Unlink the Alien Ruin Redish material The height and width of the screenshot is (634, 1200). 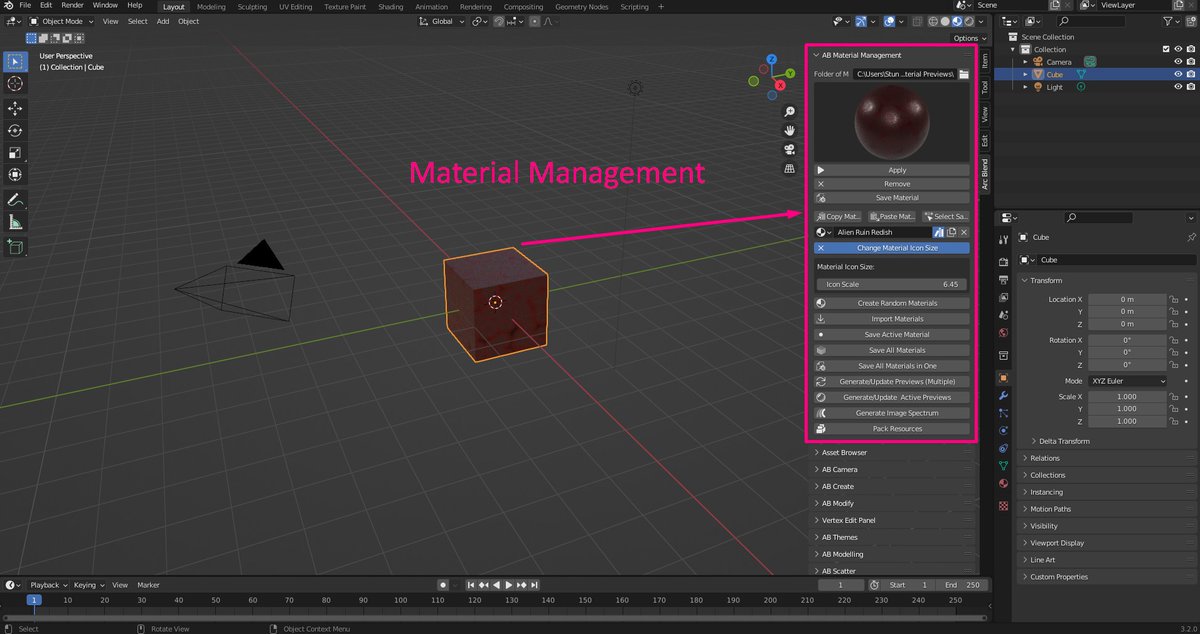(x=964, y=232)
